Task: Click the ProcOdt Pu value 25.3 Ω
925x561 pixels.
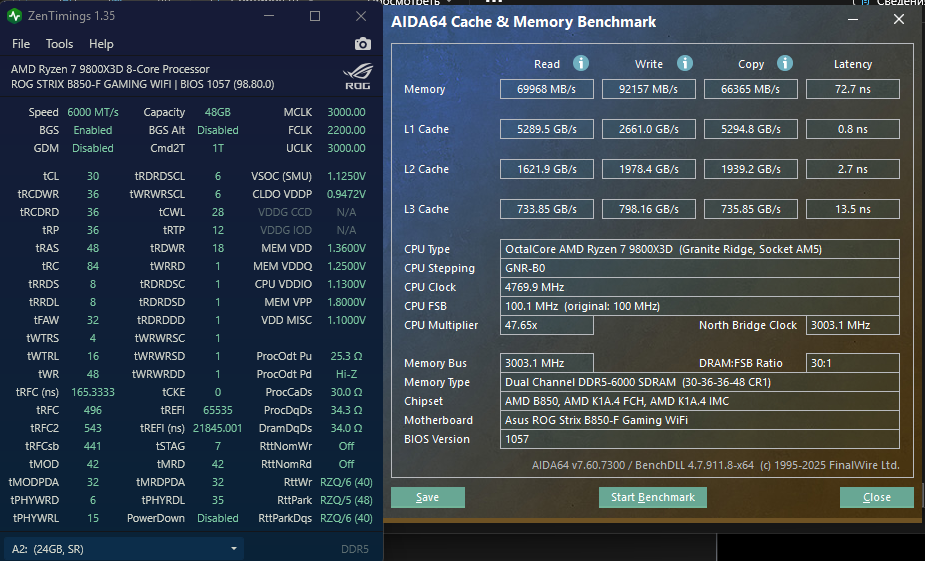Action: click(x=346, y=356)
